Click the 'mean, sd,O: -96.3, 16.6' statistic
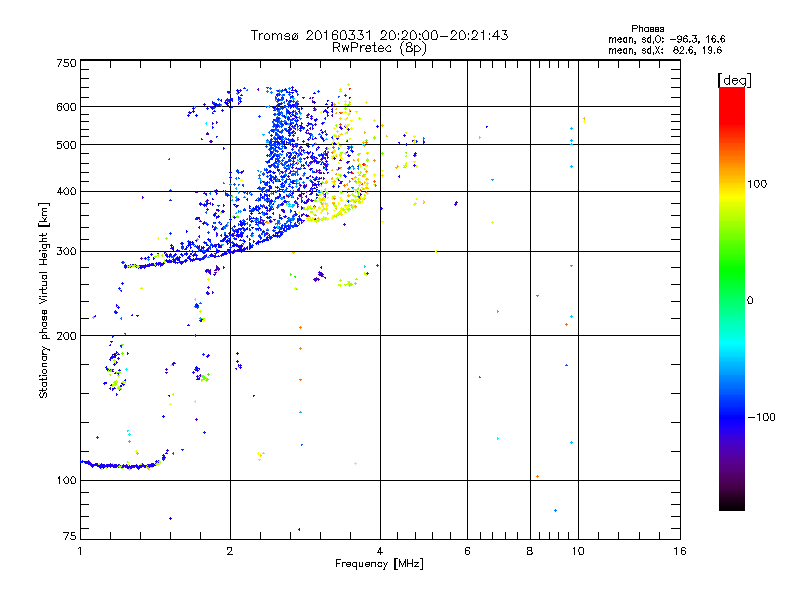 coord(666,39)
